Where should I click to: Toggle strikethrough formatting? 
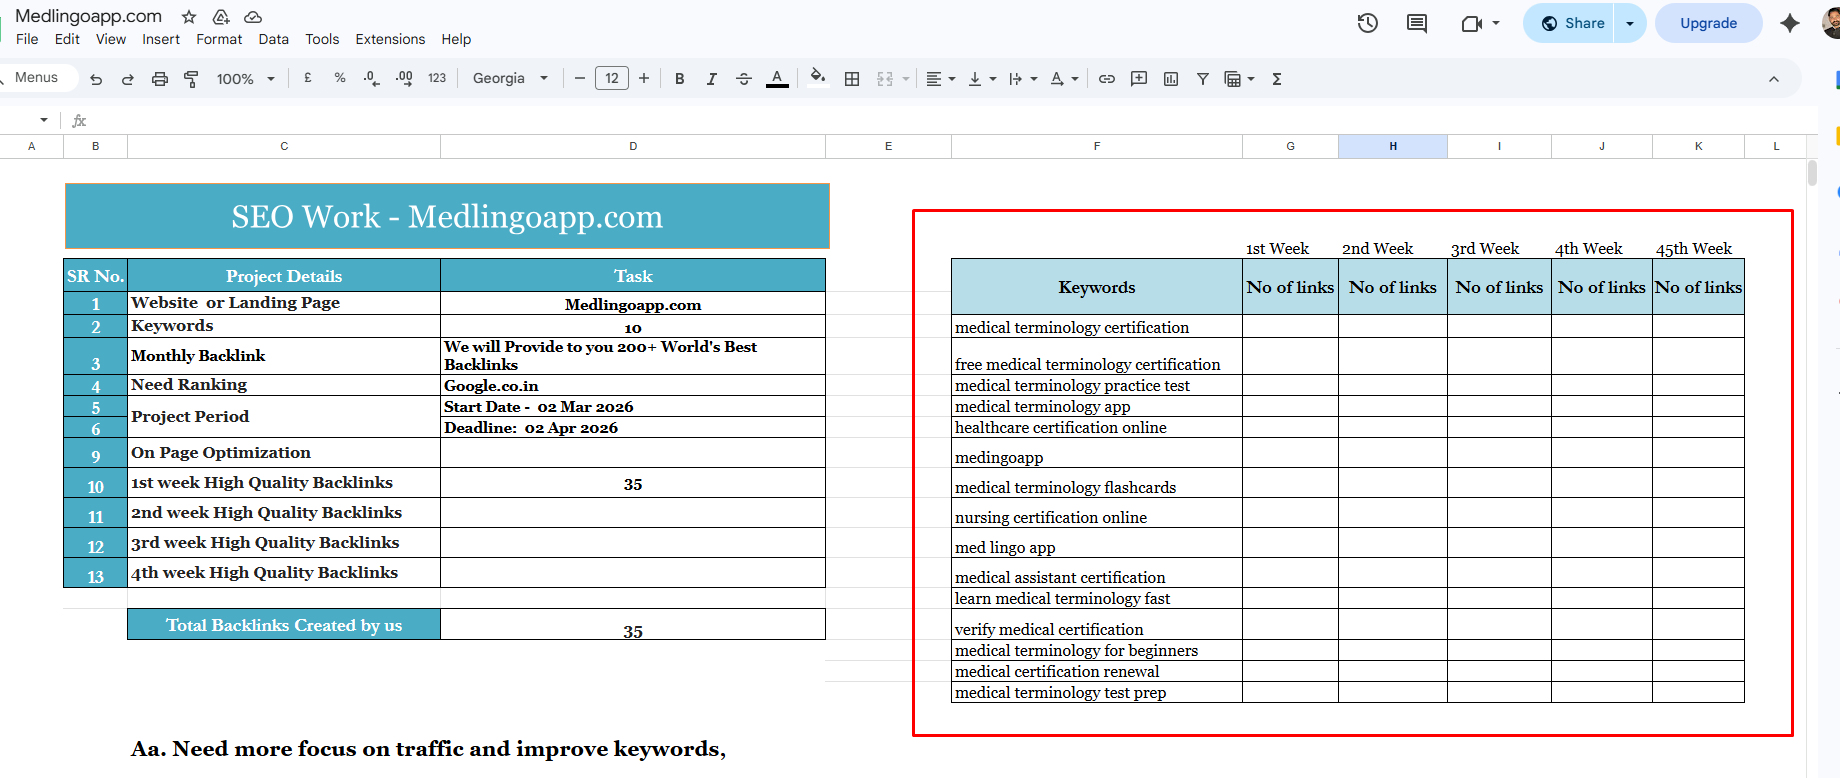pos(744,79)
